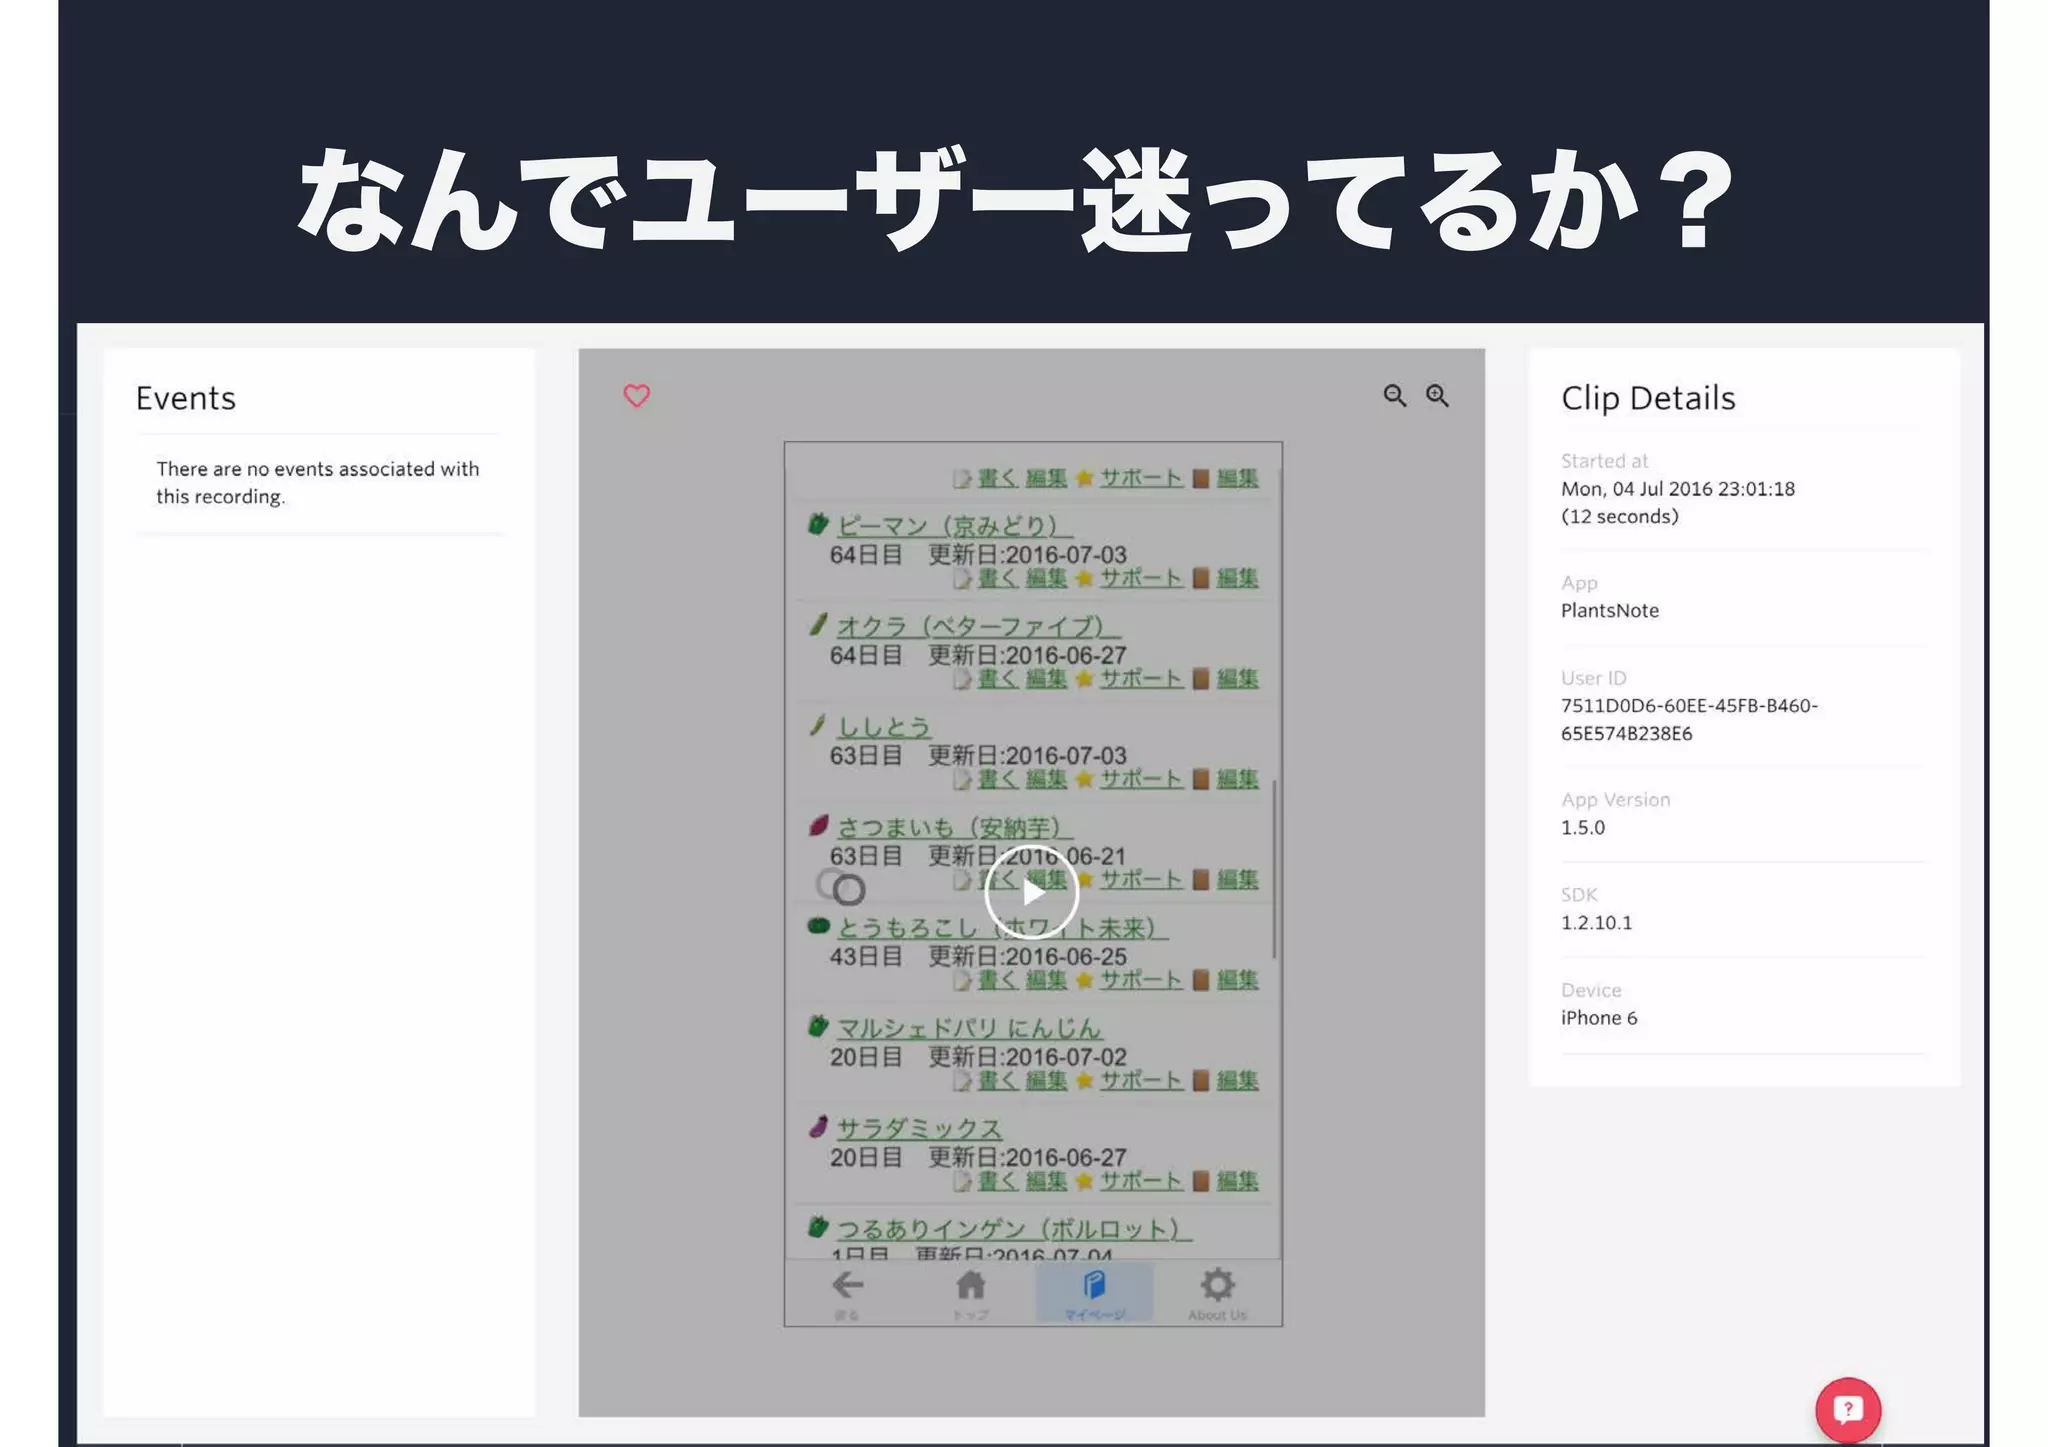2048x1447 pixels.
Task: Select the PlantsNote app name
Action: tap(1609, 610)
